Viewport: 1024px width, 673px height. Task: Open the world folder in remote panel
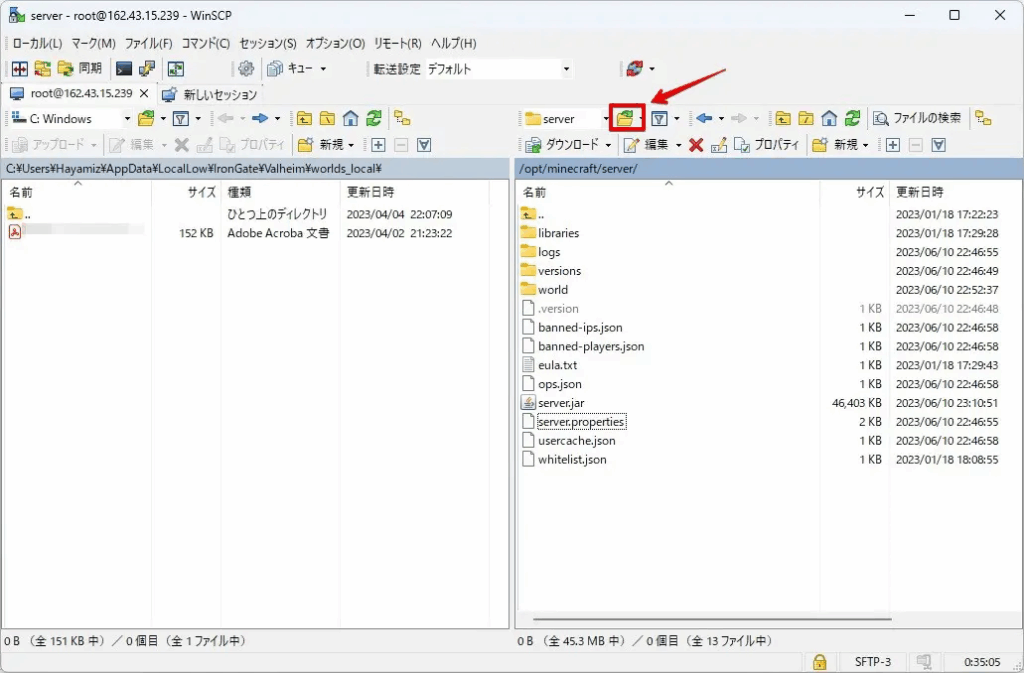(x=553, y=290)
